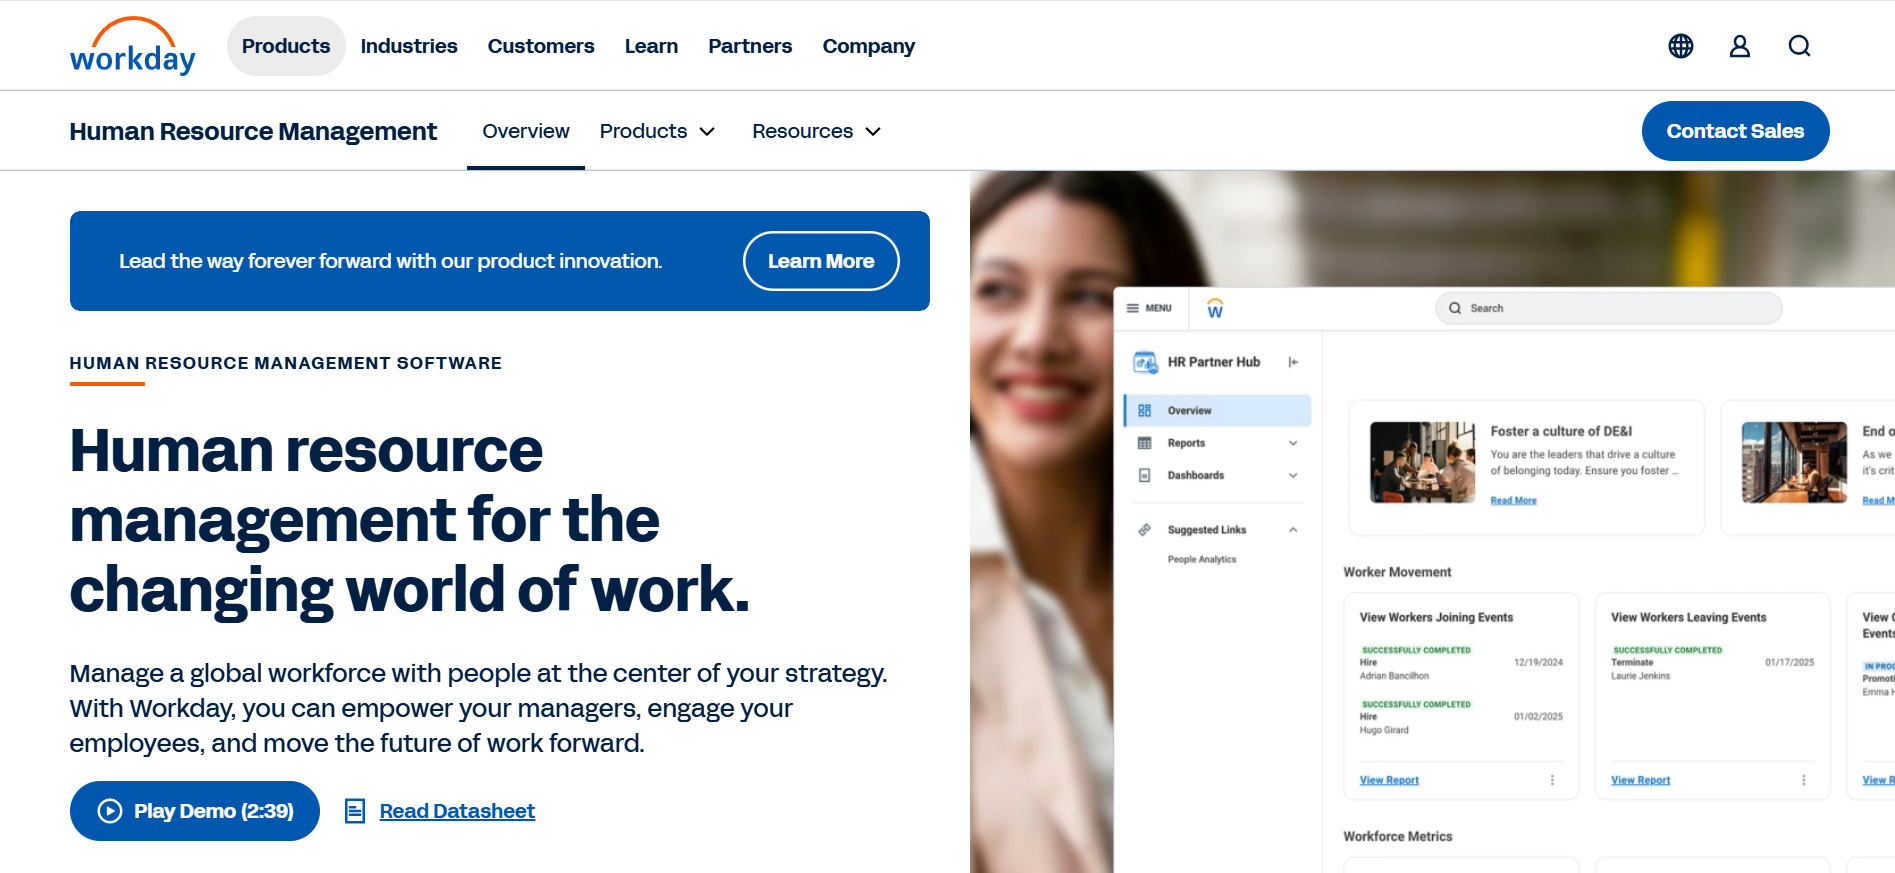This screenshot has height=873, width=1895.
Task: Click the 'Adrian Bancilhon' hire entry
Action: click(x=1394, y=676)
